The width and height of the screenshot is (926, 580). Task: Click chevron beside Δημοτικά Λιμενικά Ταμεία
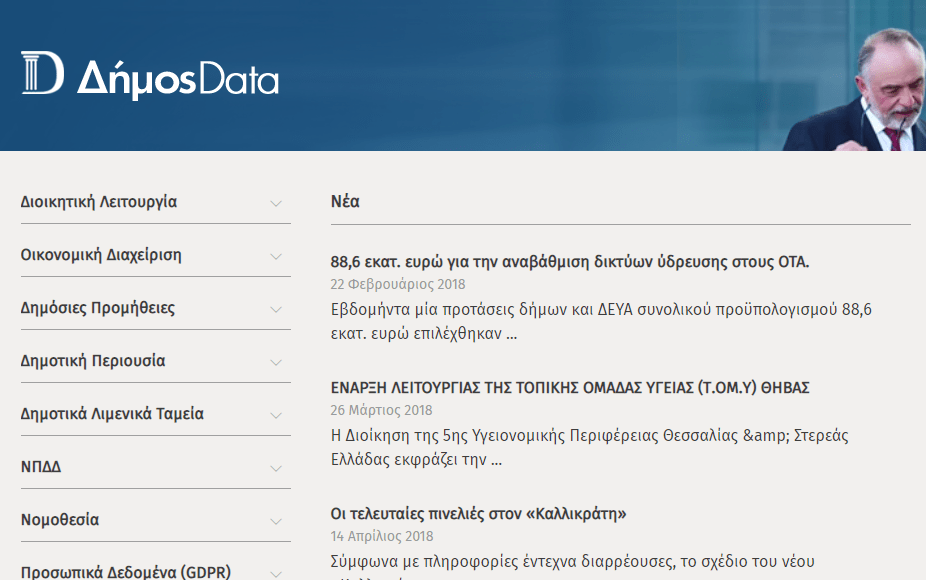(276, 415)
